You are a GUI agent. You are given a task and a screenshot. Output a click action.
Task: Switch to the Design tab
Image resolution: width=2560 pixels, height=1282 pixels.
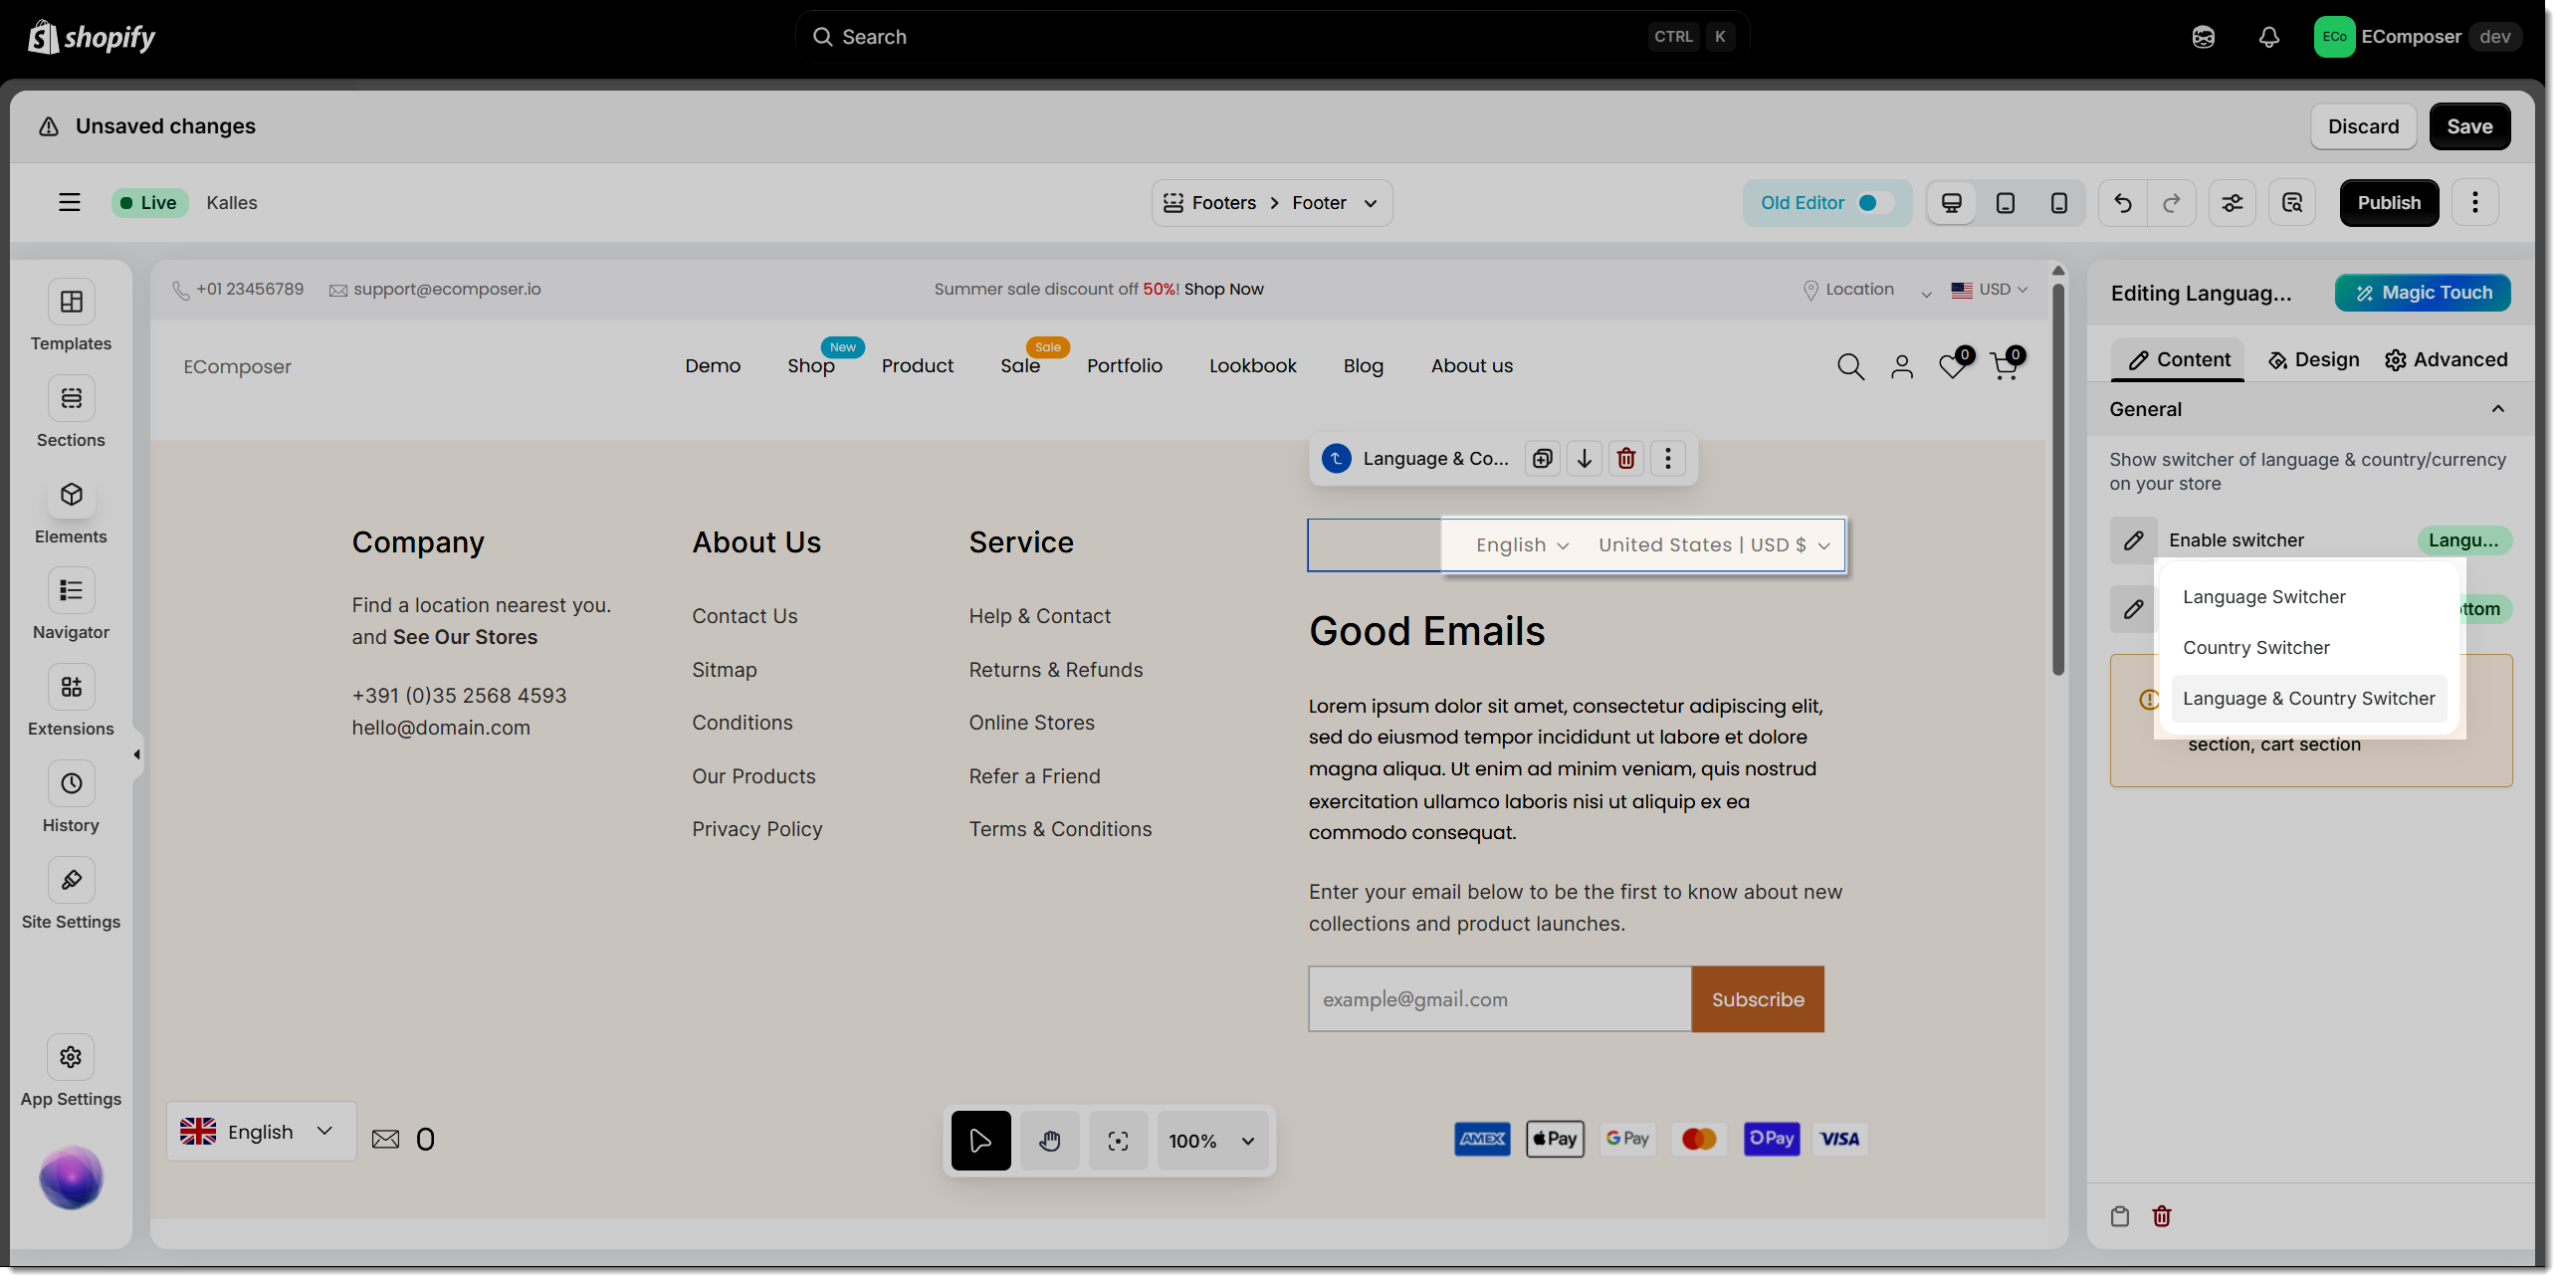2313,360
